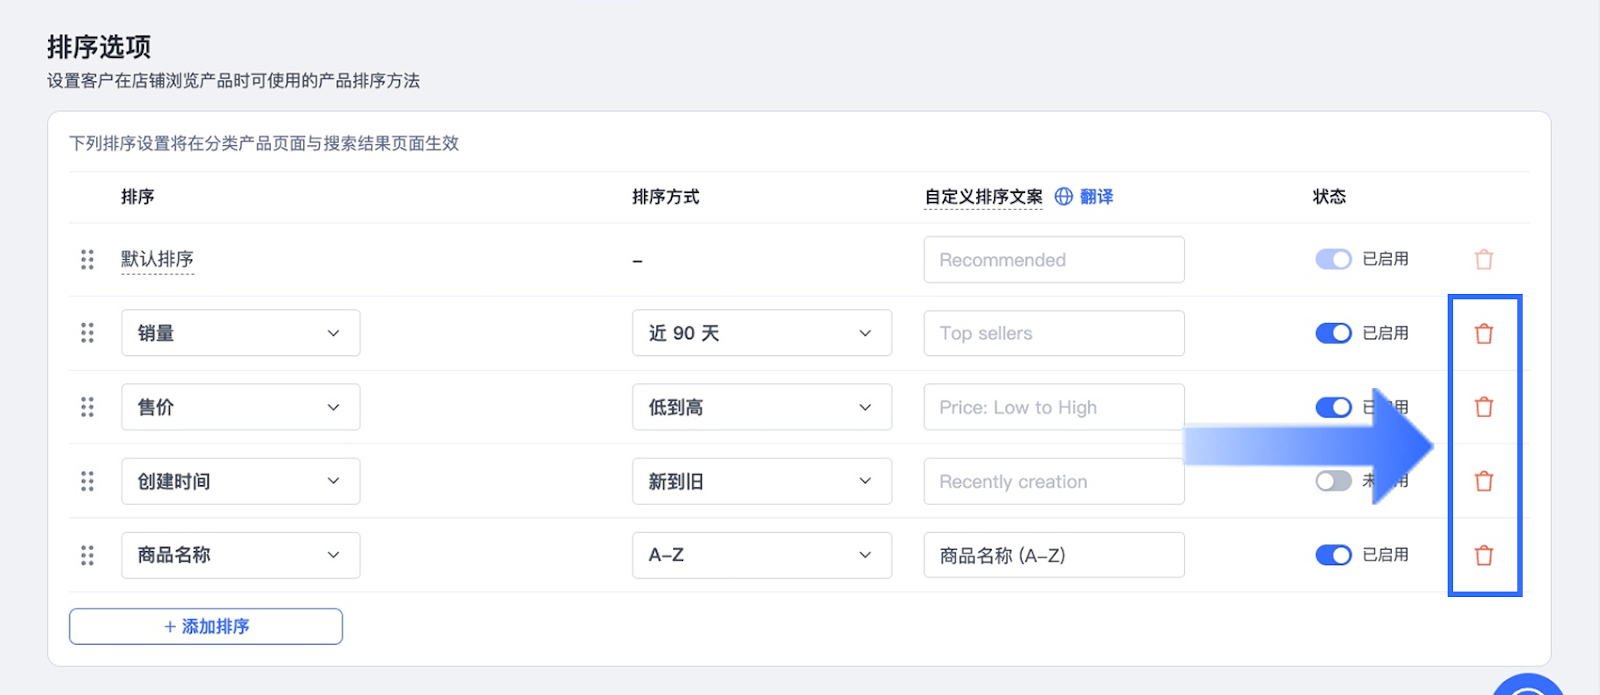Click the 添加排序 button

click(x=206, y=626)
